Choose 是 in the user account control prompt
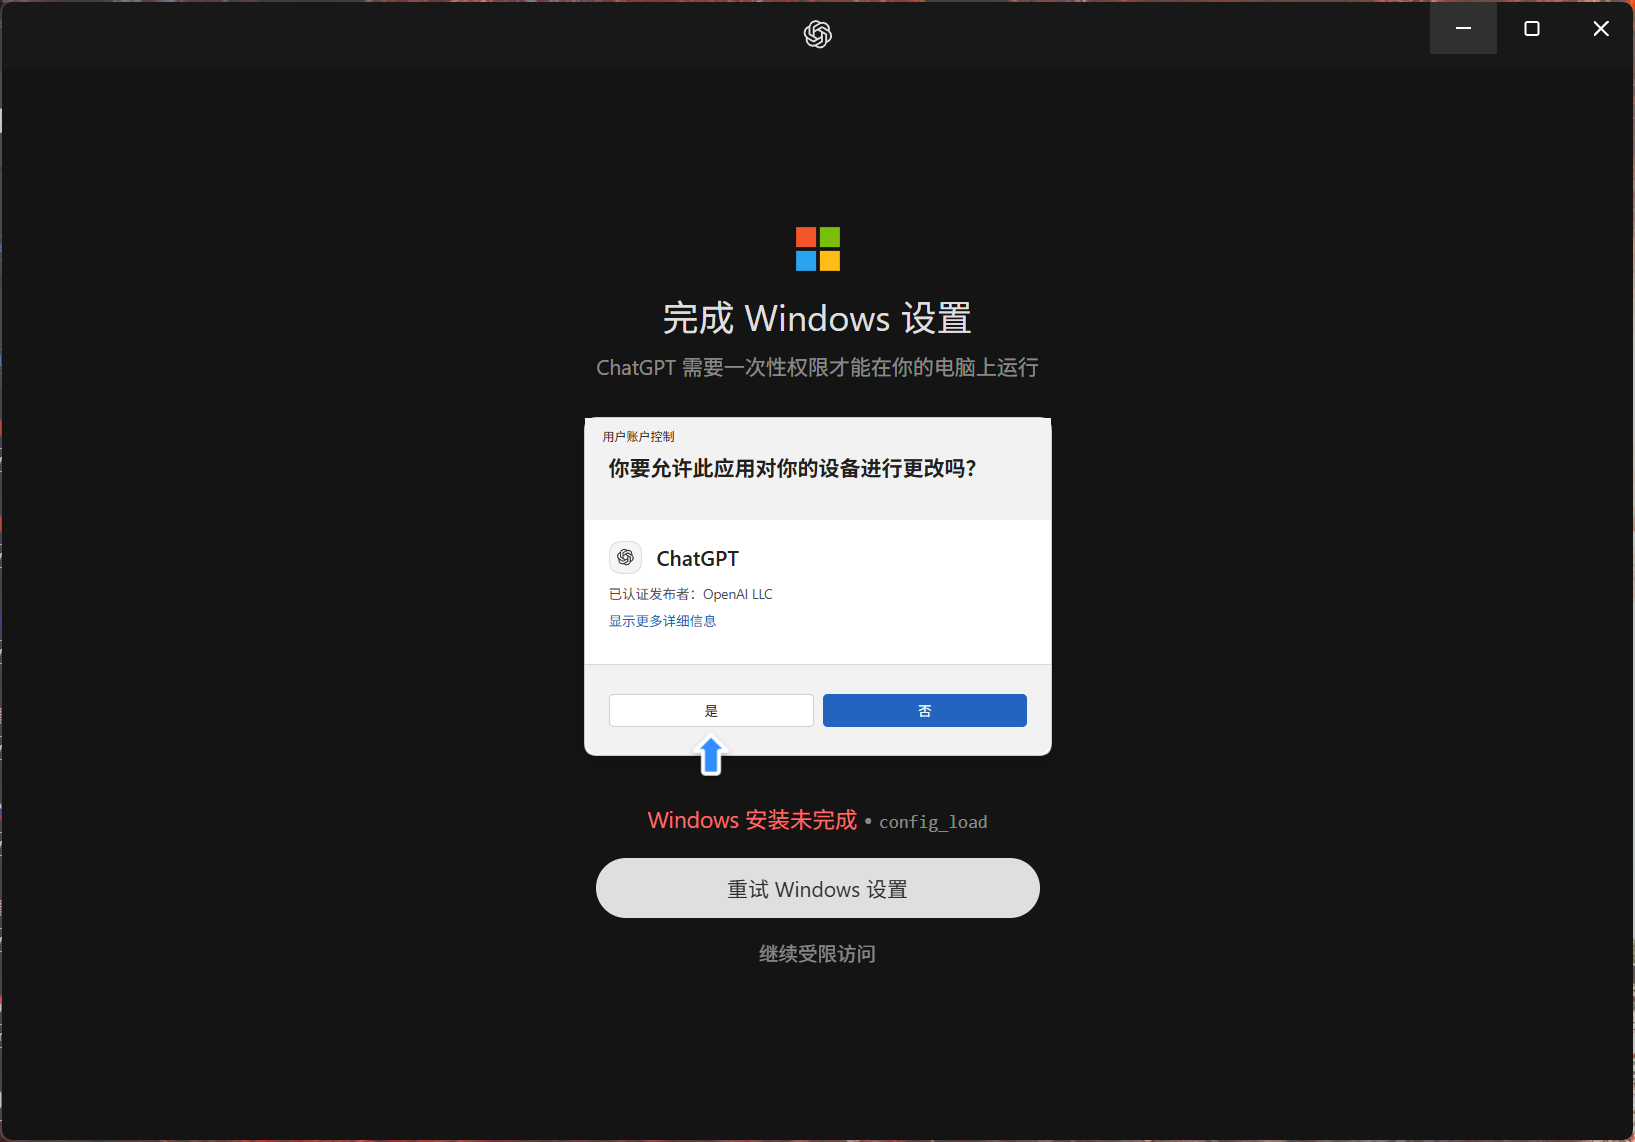Screen dimensions: 1635x1142 [x=711, y=711]
